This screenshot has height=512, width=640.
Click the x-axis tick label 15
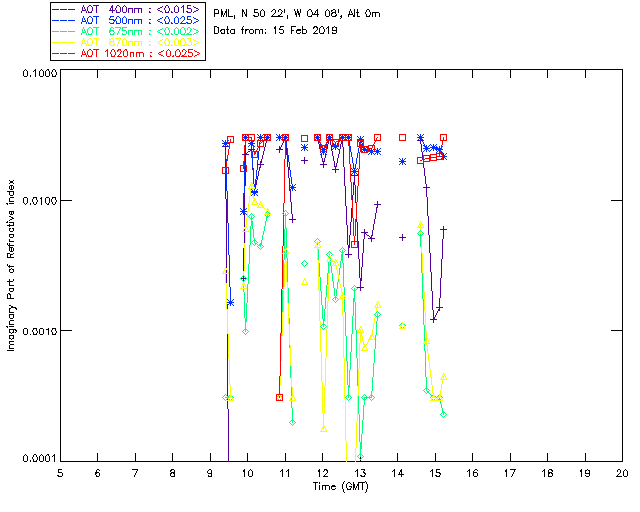(x=435, y=473)
